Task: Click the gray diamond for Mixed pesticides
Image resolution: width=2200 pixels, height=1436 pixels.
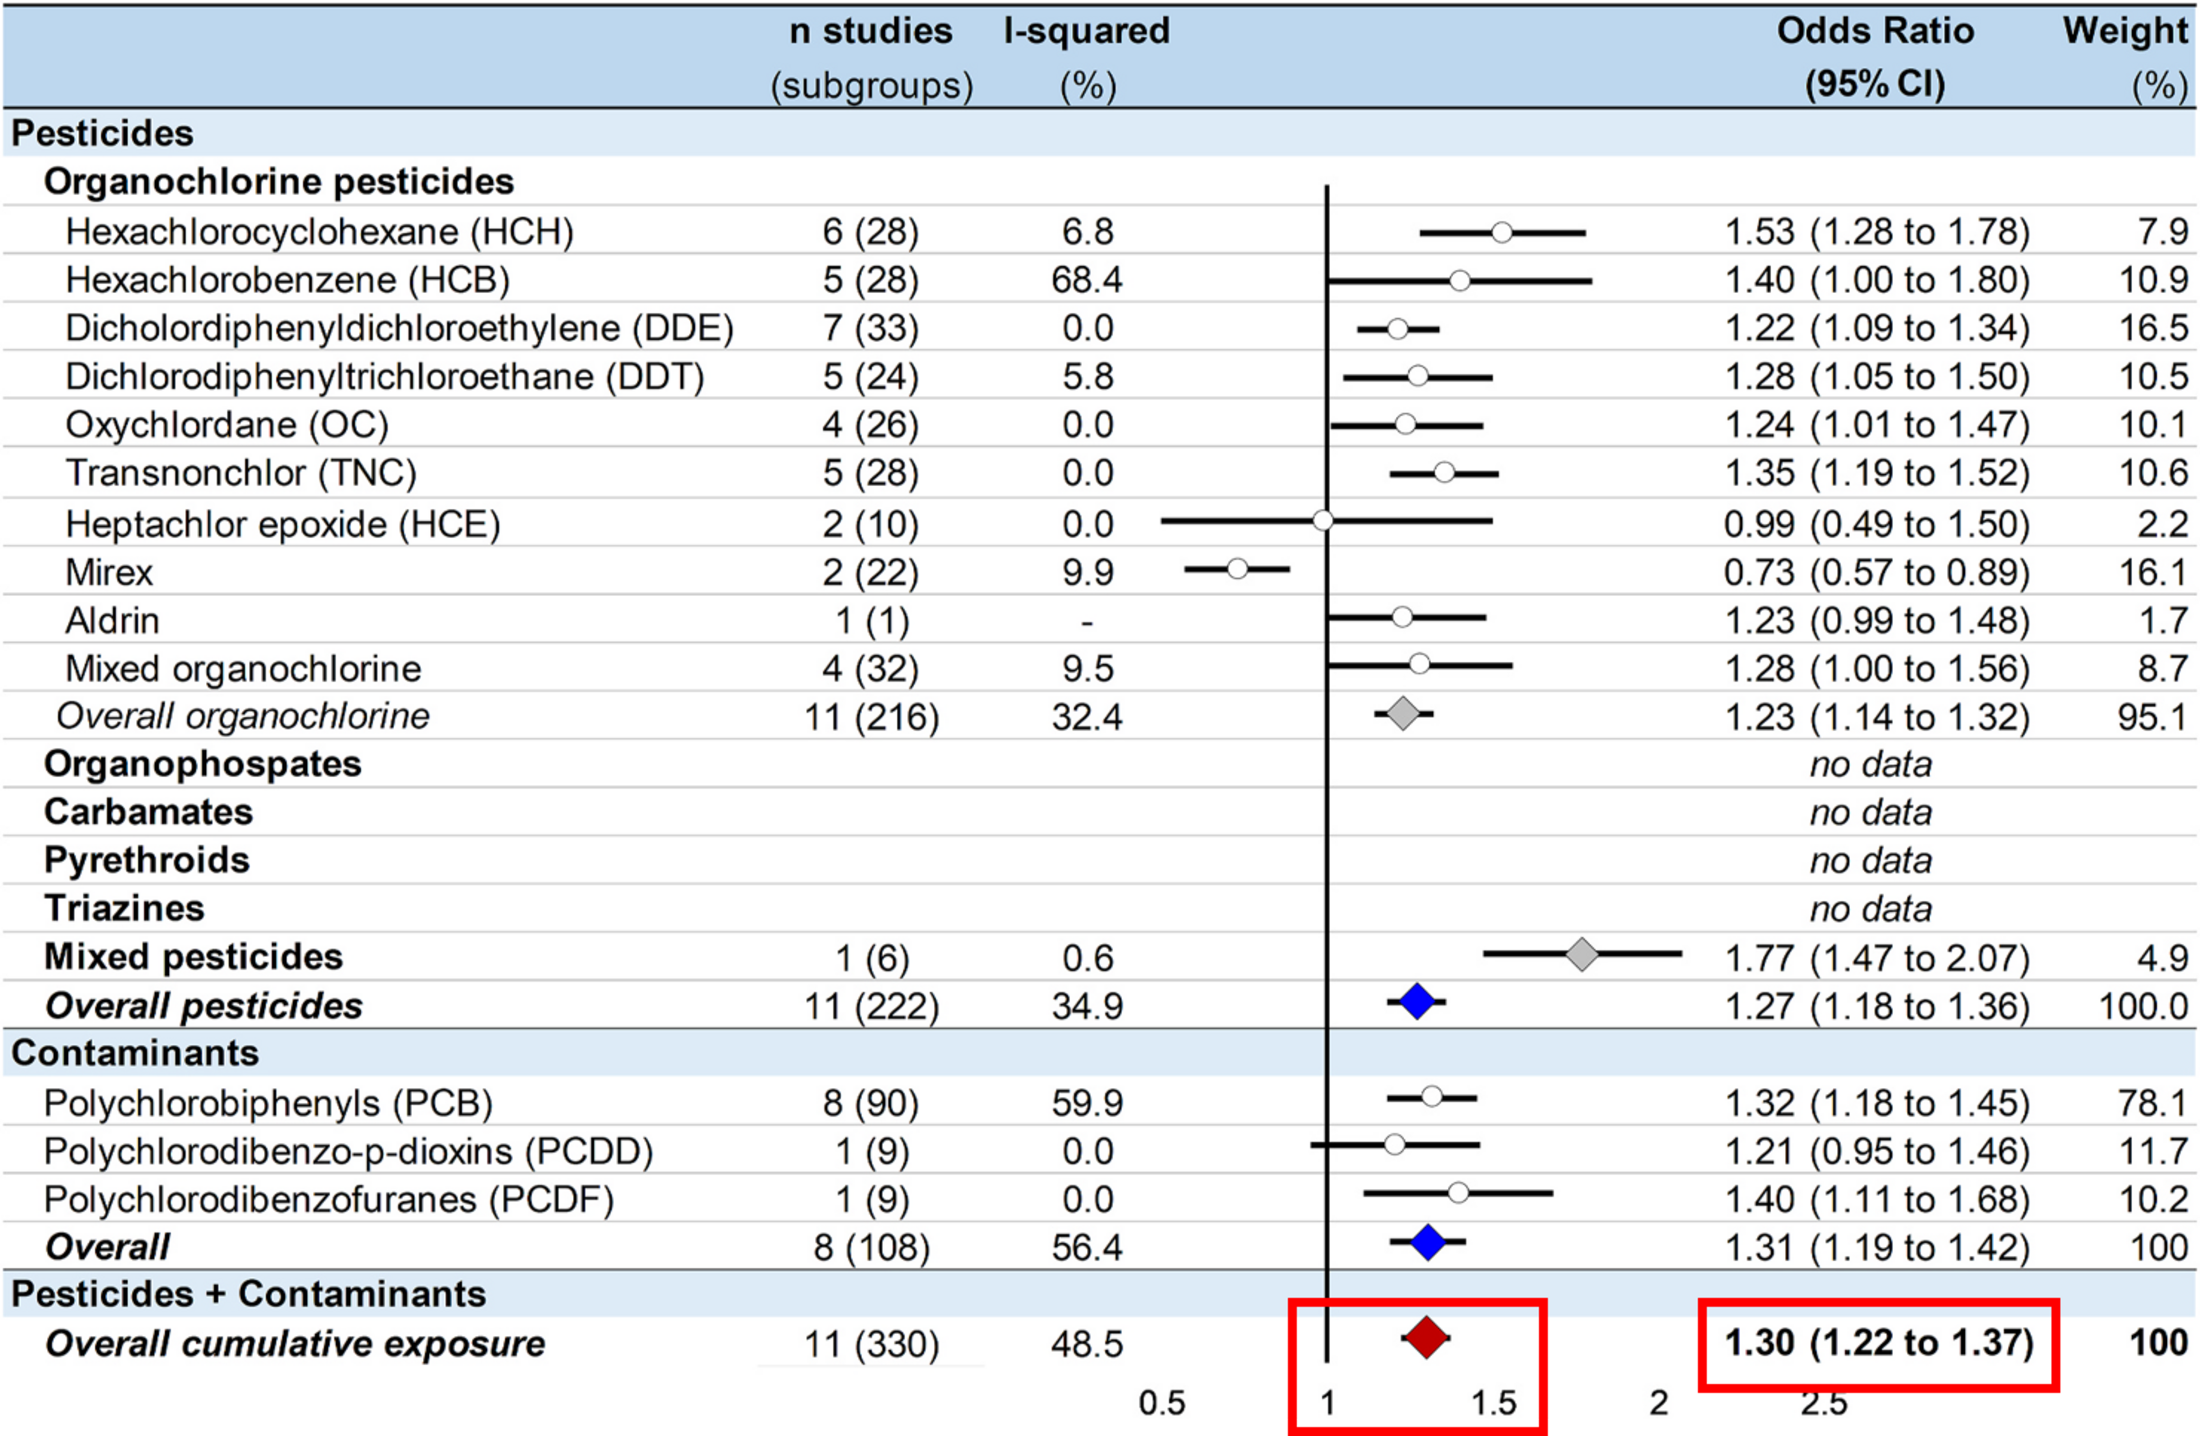Action: pyautogui.click(x=1582, y=954)
